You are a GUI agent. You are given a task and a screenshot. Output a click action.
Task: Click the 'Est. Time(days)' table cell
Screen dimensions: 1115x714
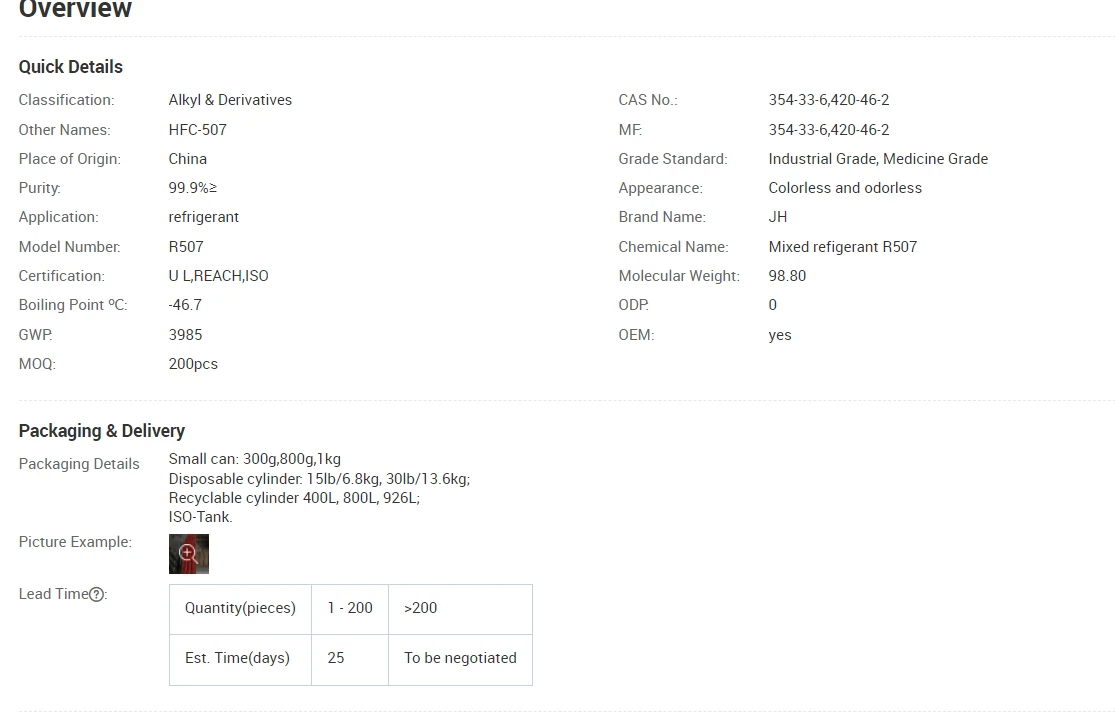coord(240,659)
